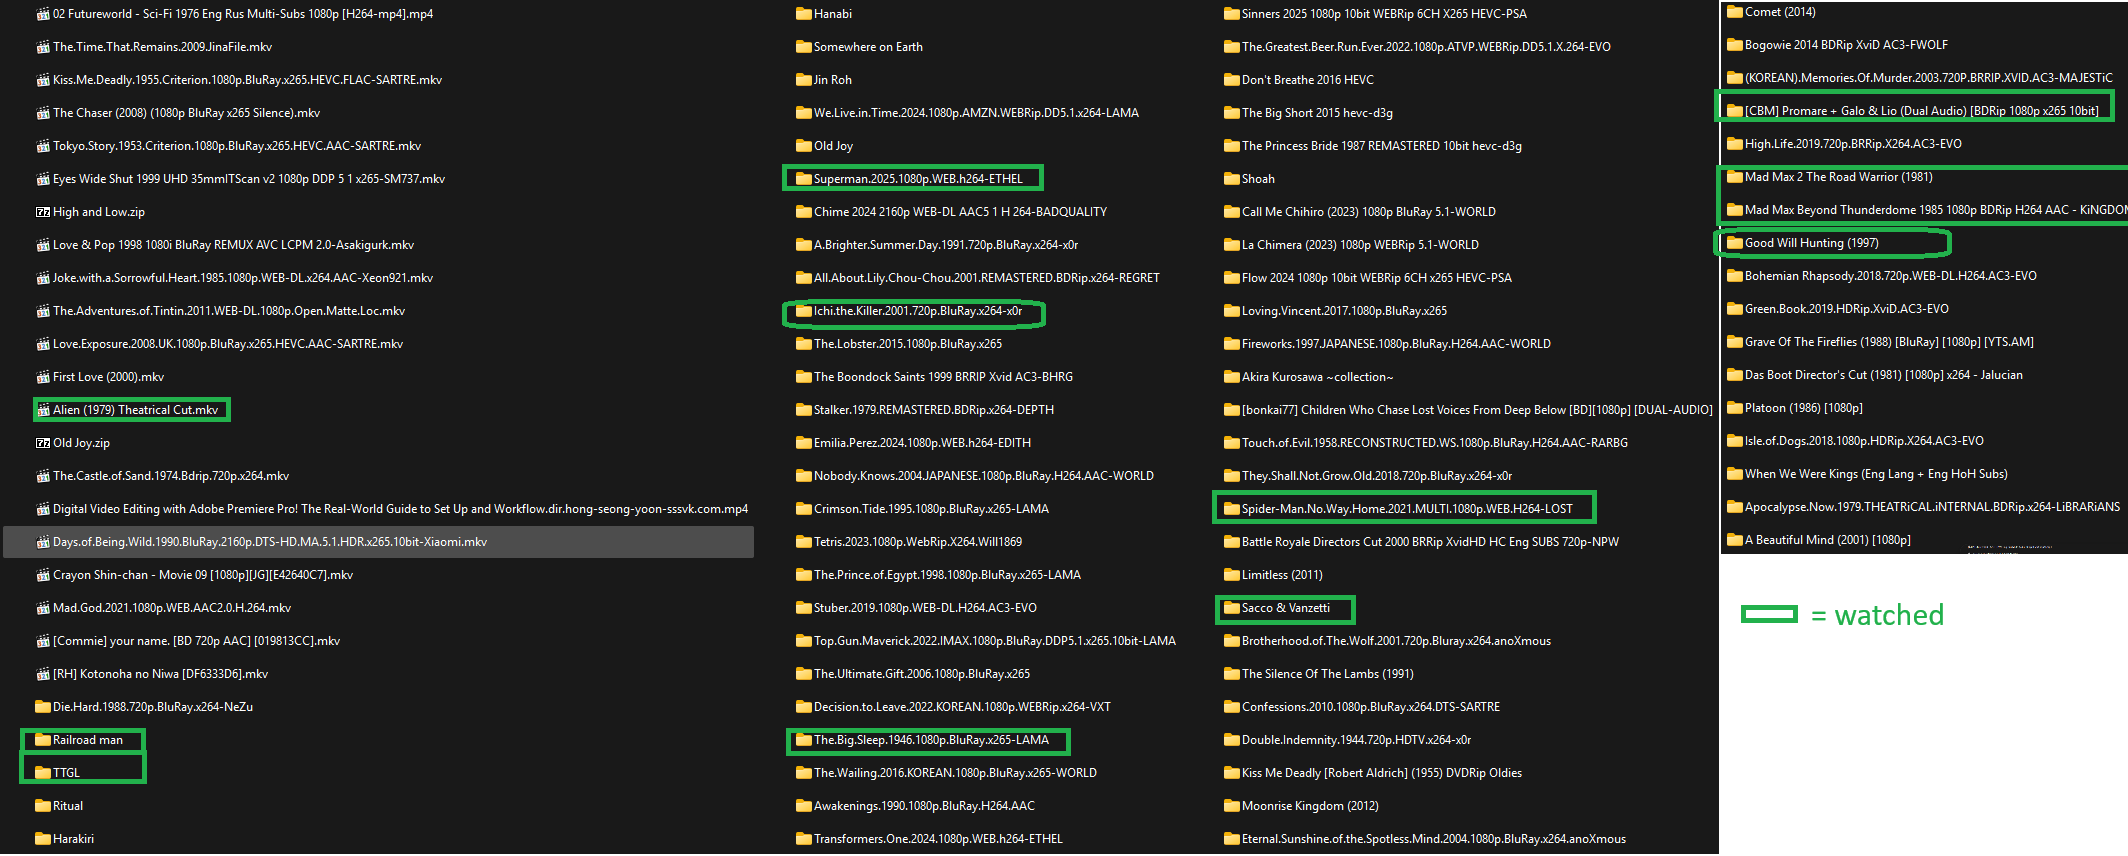The height and width of the screenshot is (856, 2128).
Task: Click the folder icon of Hanabi
Action: [x=804, y=14]
